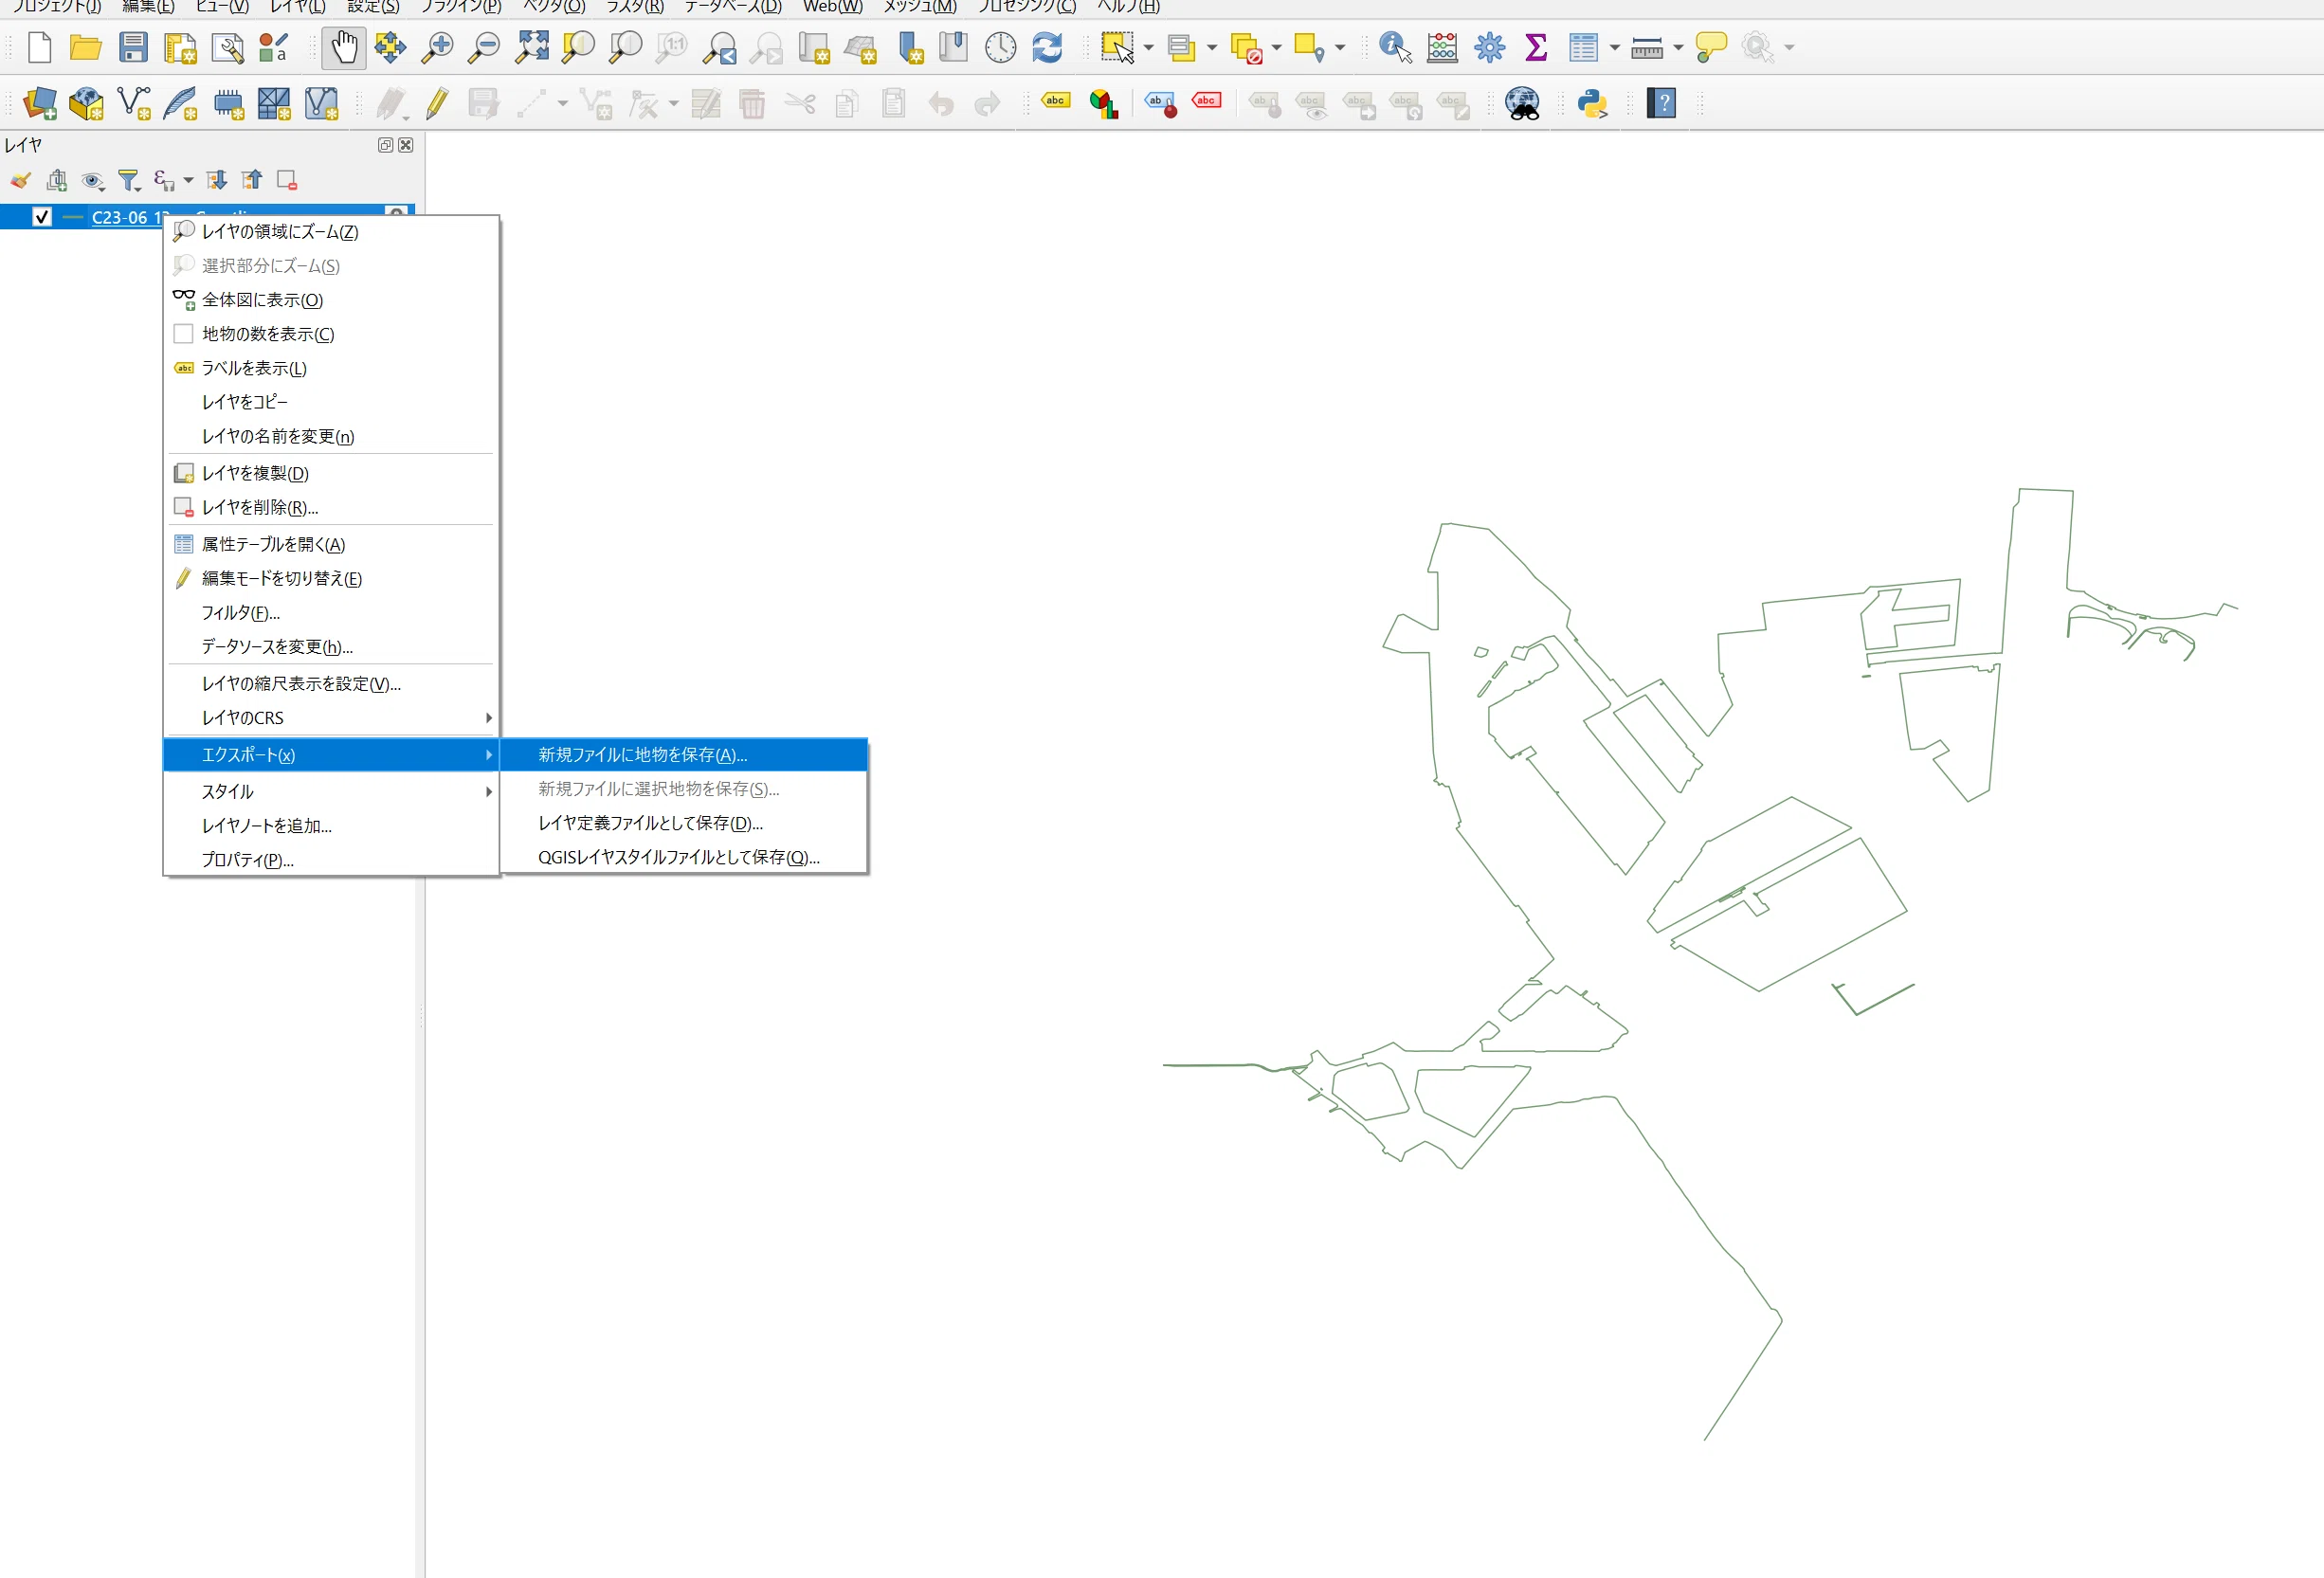The image size is (2324, 1578).
Task: Click the New Project blank page icon
Action: (x=39, y=47)
